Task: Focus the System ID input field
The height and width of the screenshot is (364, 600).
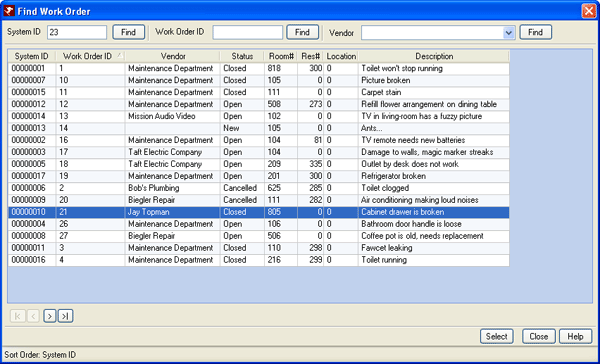Action: 77,33
